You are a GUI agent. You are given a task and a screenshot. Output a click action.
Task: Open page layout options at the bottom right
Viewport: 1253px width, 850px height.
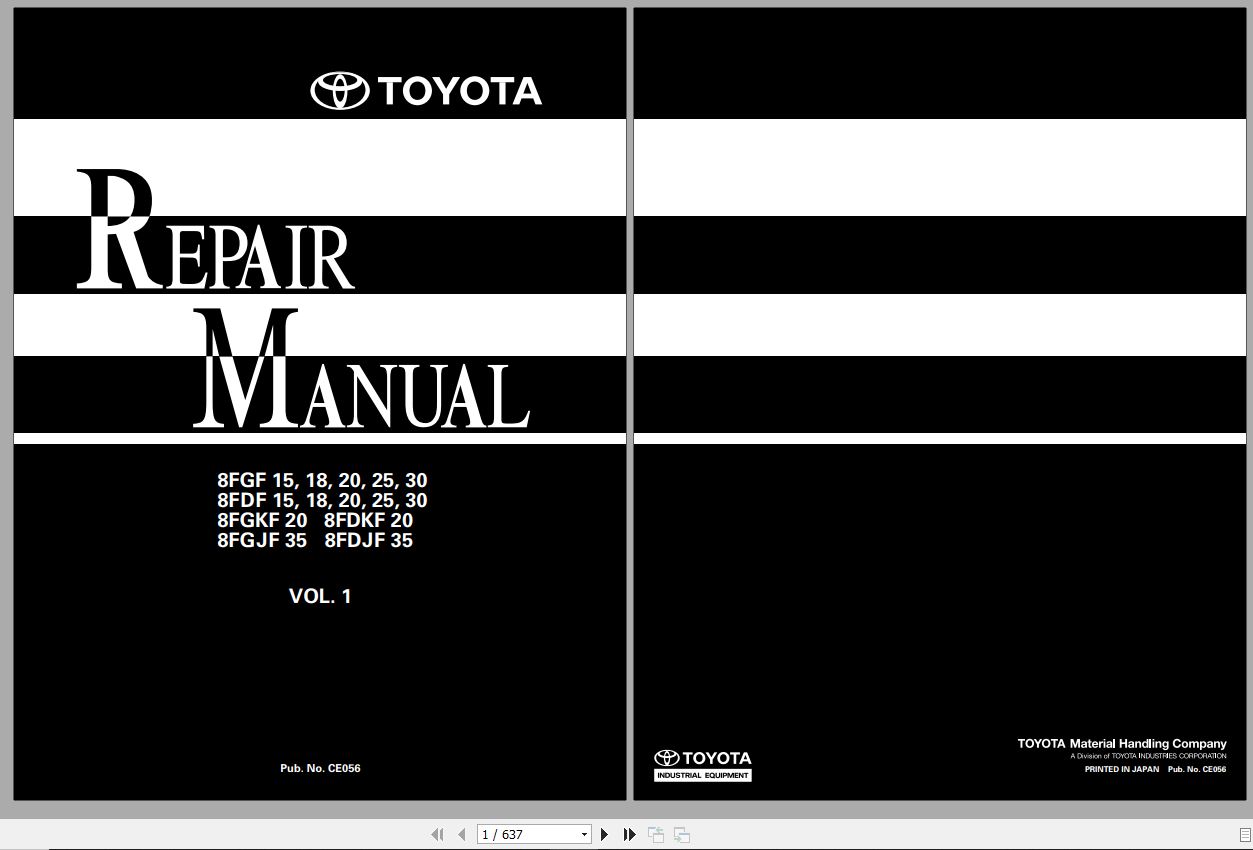1244,834
